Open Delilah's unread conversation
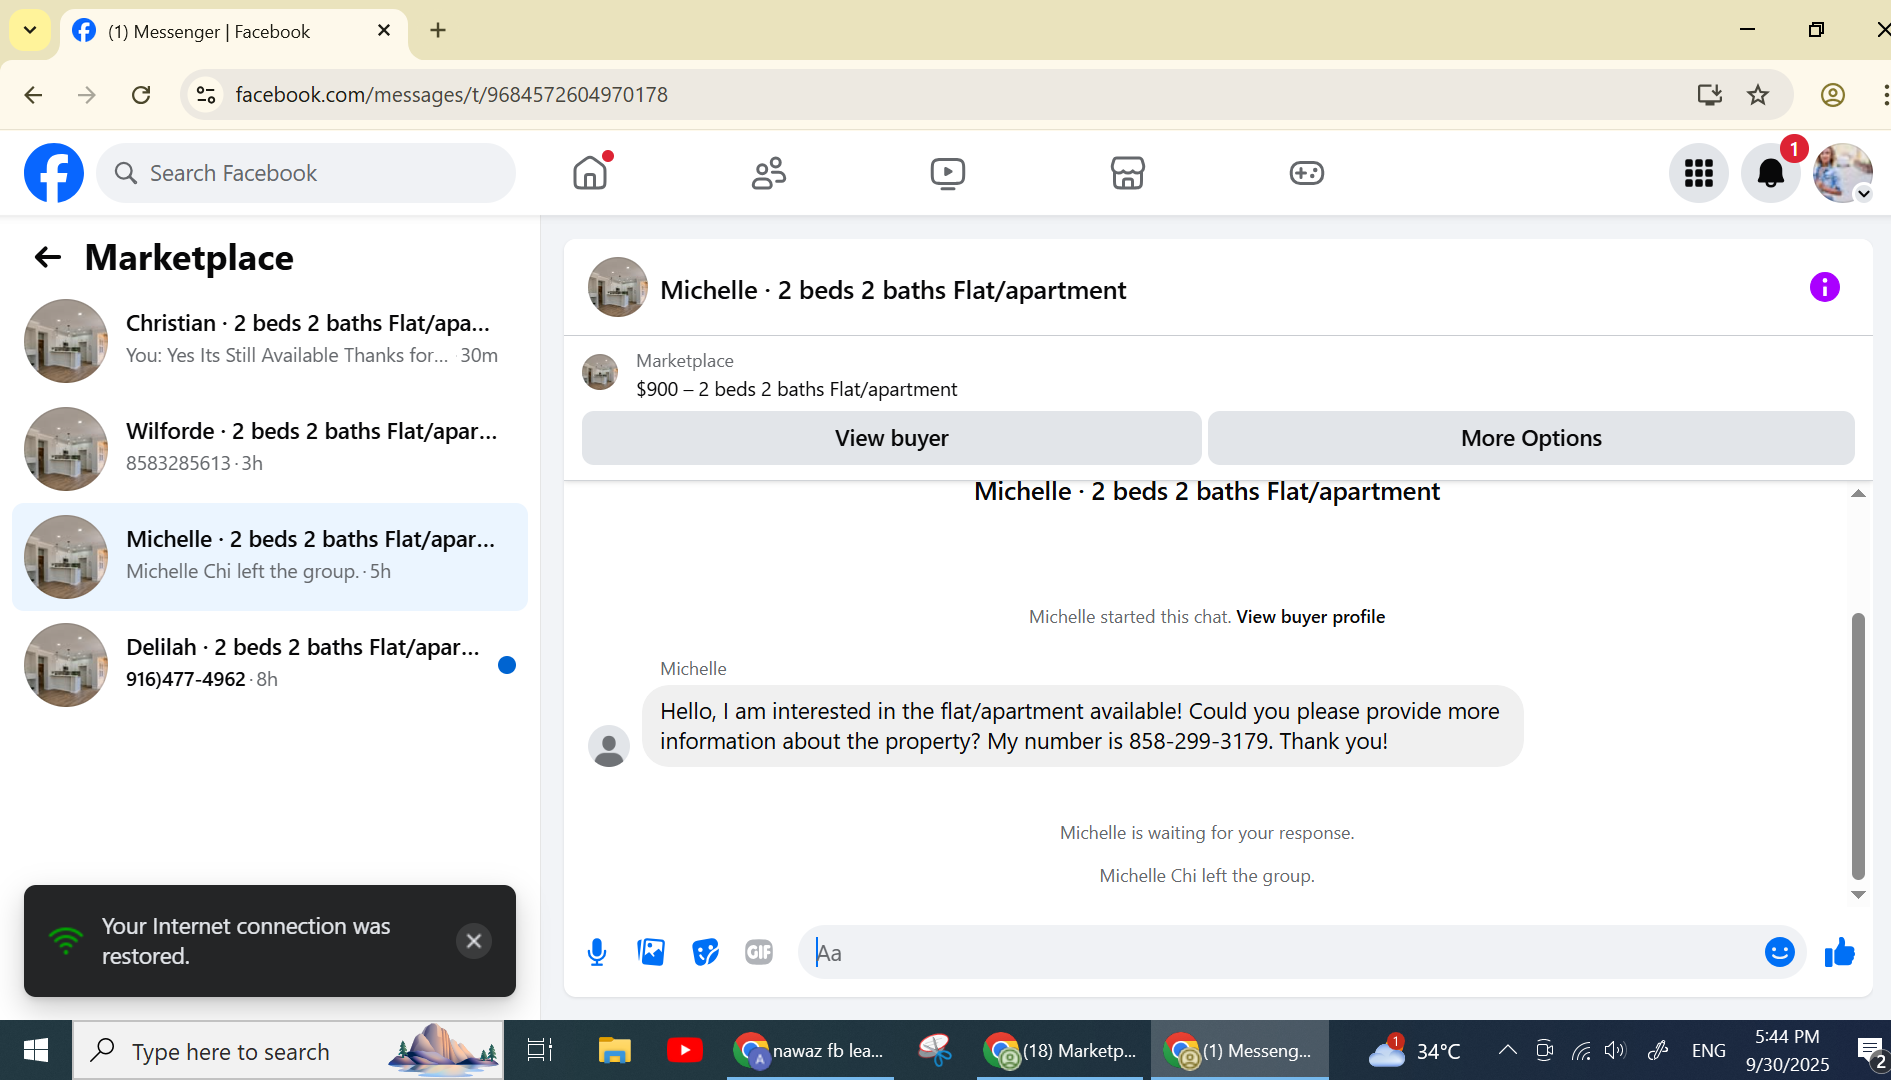1891x1080 pixels. point(270,665)
